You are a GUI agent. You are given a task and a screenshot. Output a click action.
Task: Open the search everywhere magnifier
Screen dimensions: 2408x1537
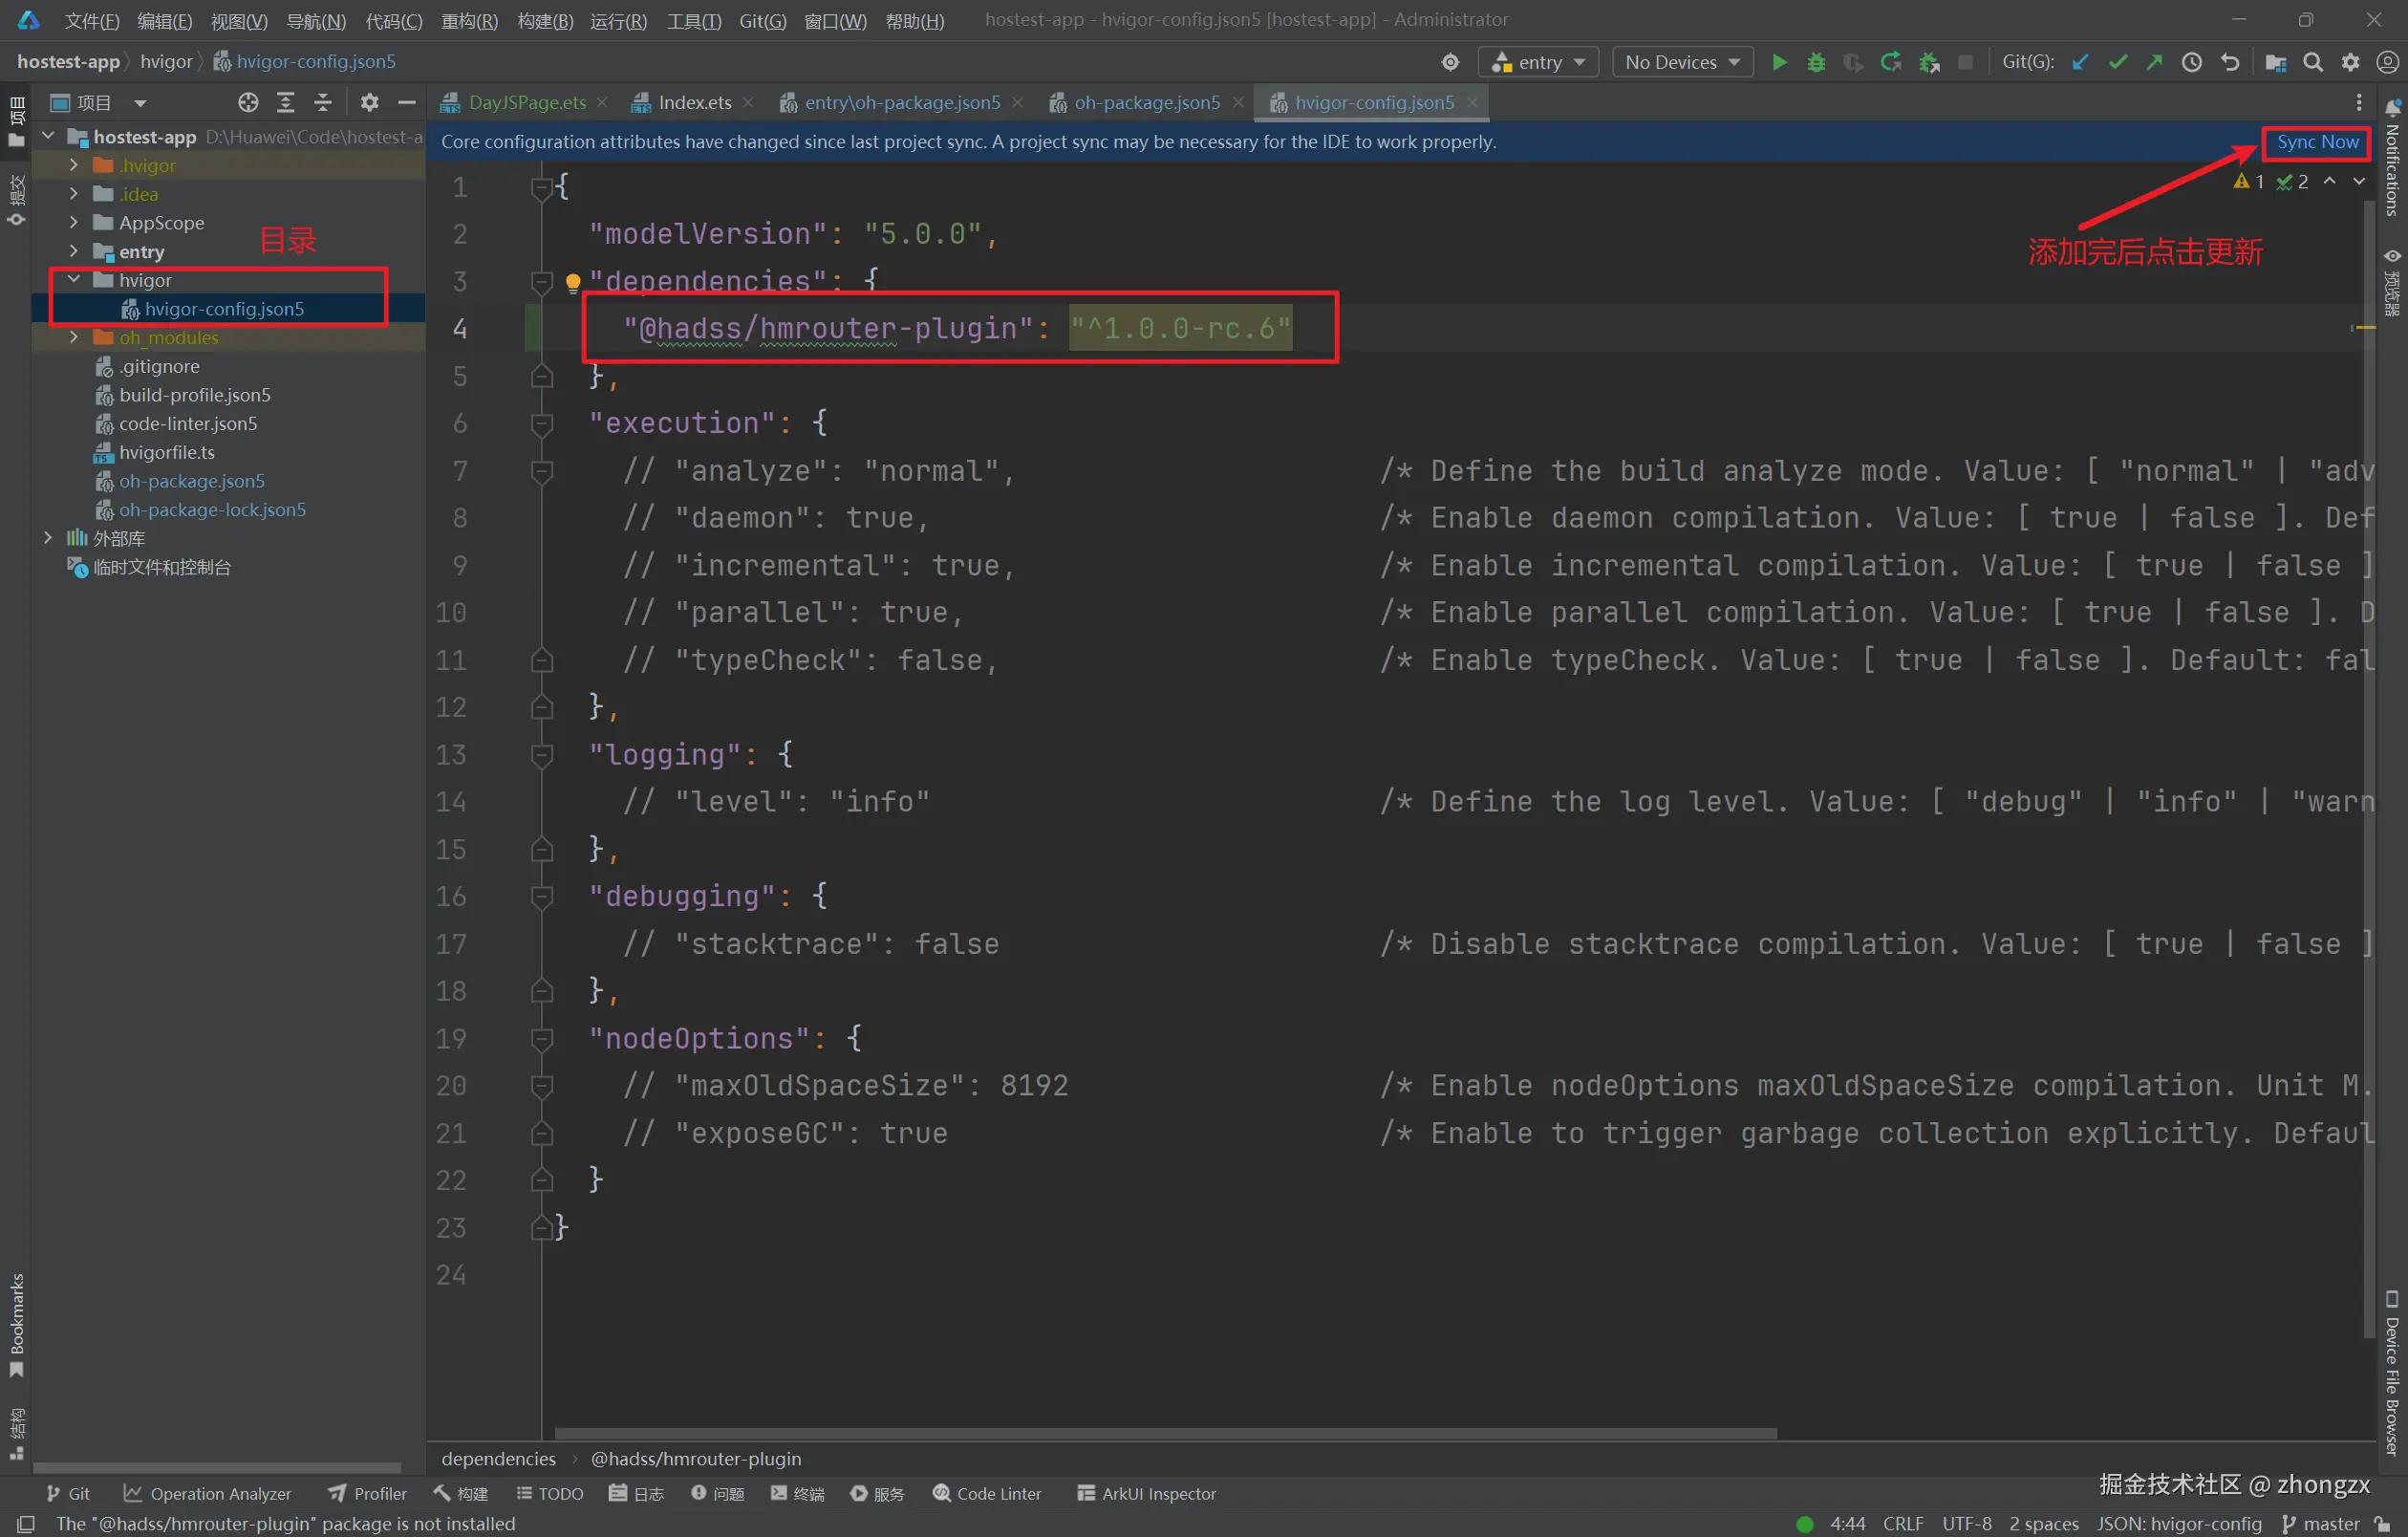pyautogui.click(x=2313, y=62)
